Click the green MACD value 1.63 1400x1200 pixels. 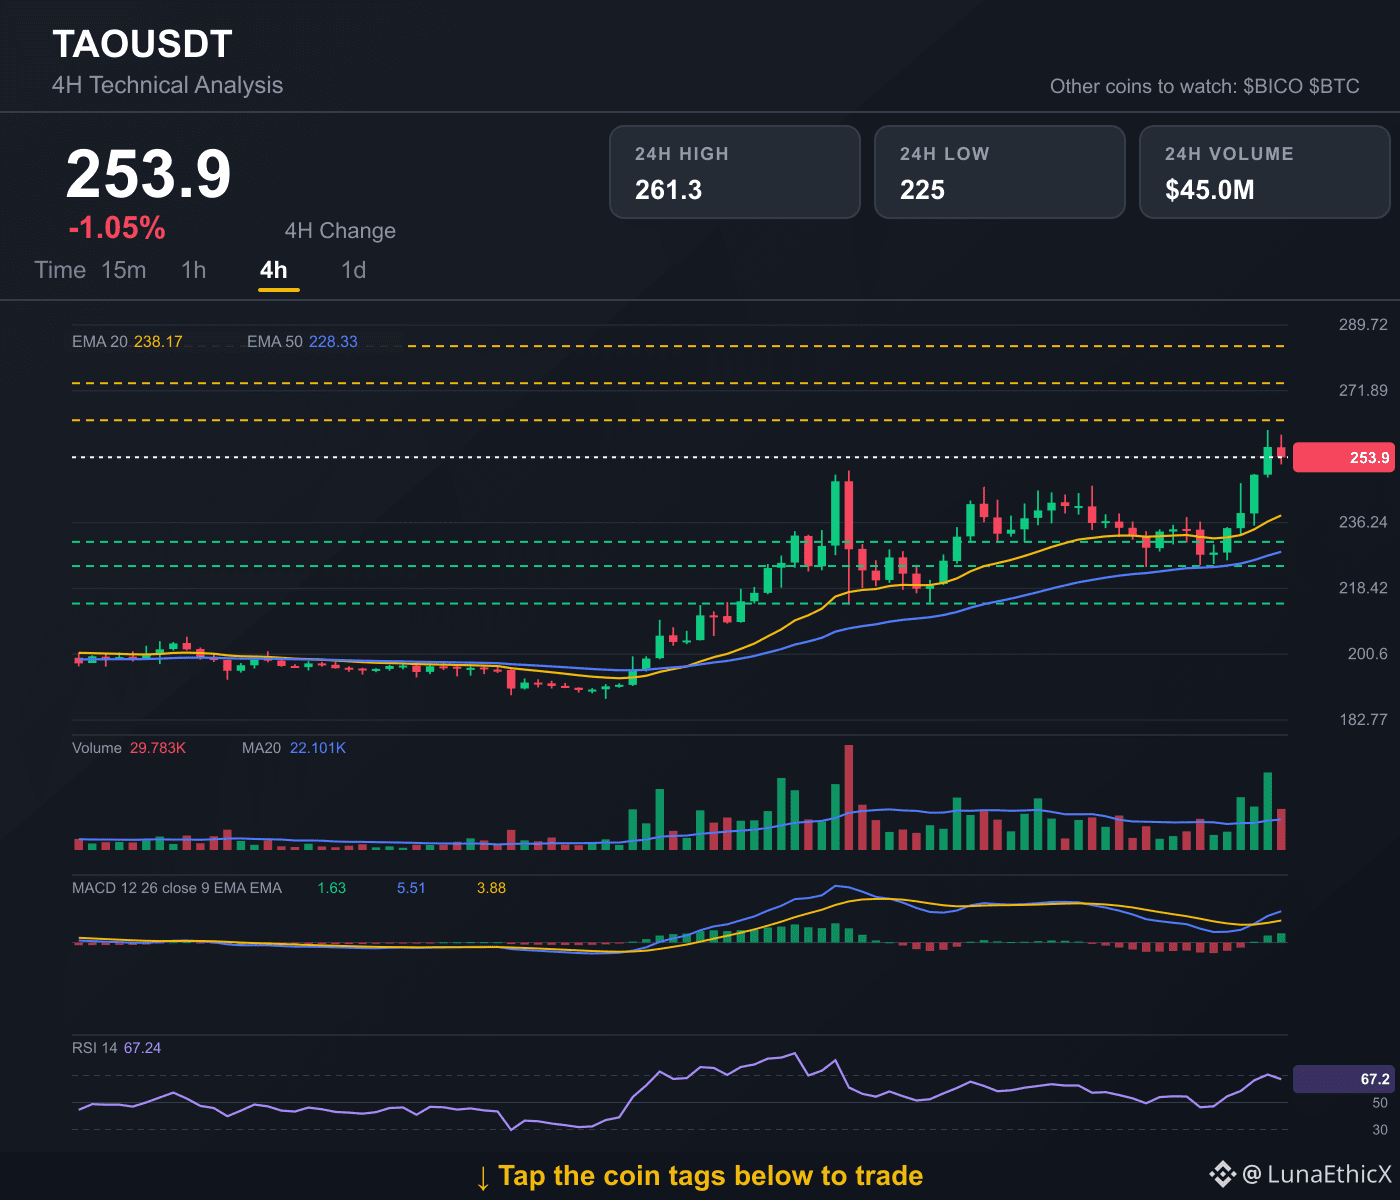(332, 888)
